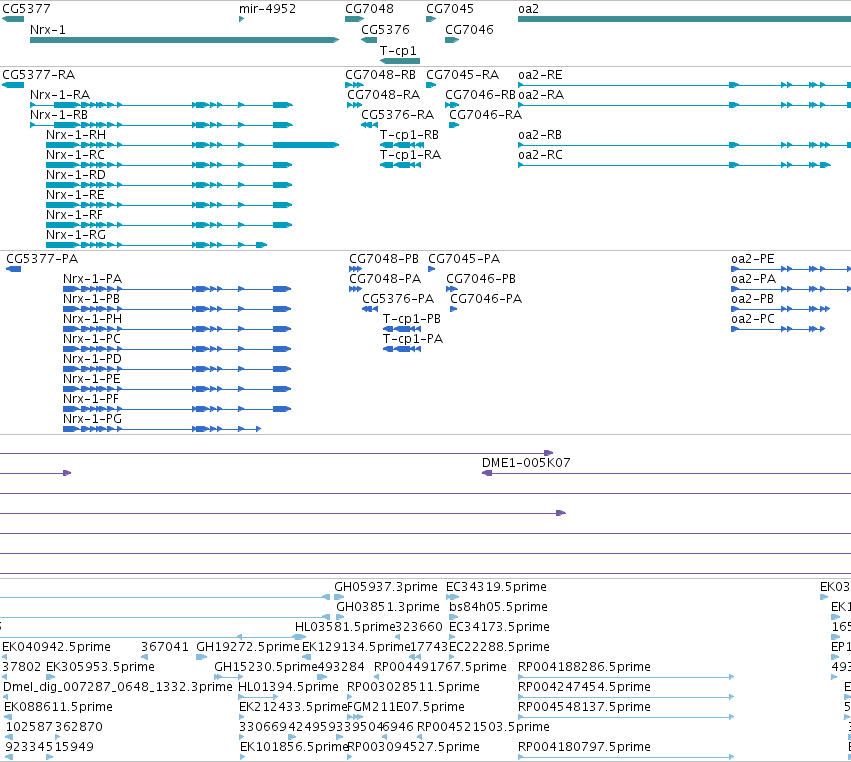Open the RP003094527.5prime EST label
This screenshot has height=762, width=851.
[414, 747]
